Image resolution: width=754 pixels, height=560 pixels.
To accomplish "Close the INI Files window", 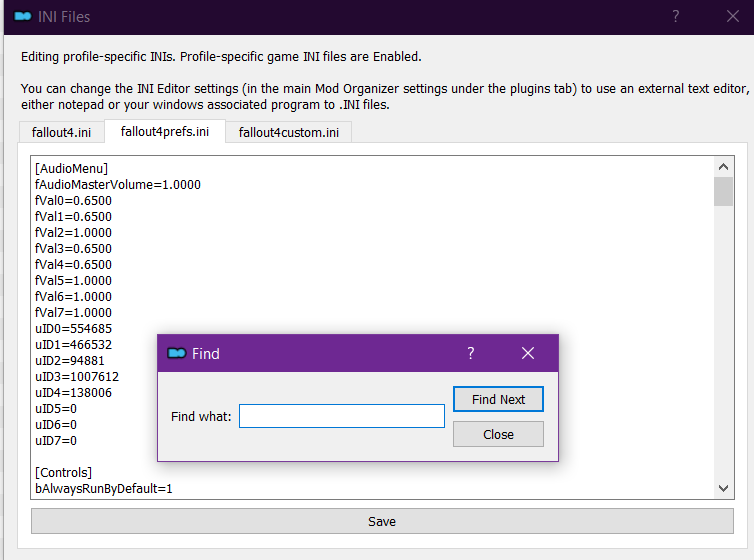I will [x=732, y=17].
